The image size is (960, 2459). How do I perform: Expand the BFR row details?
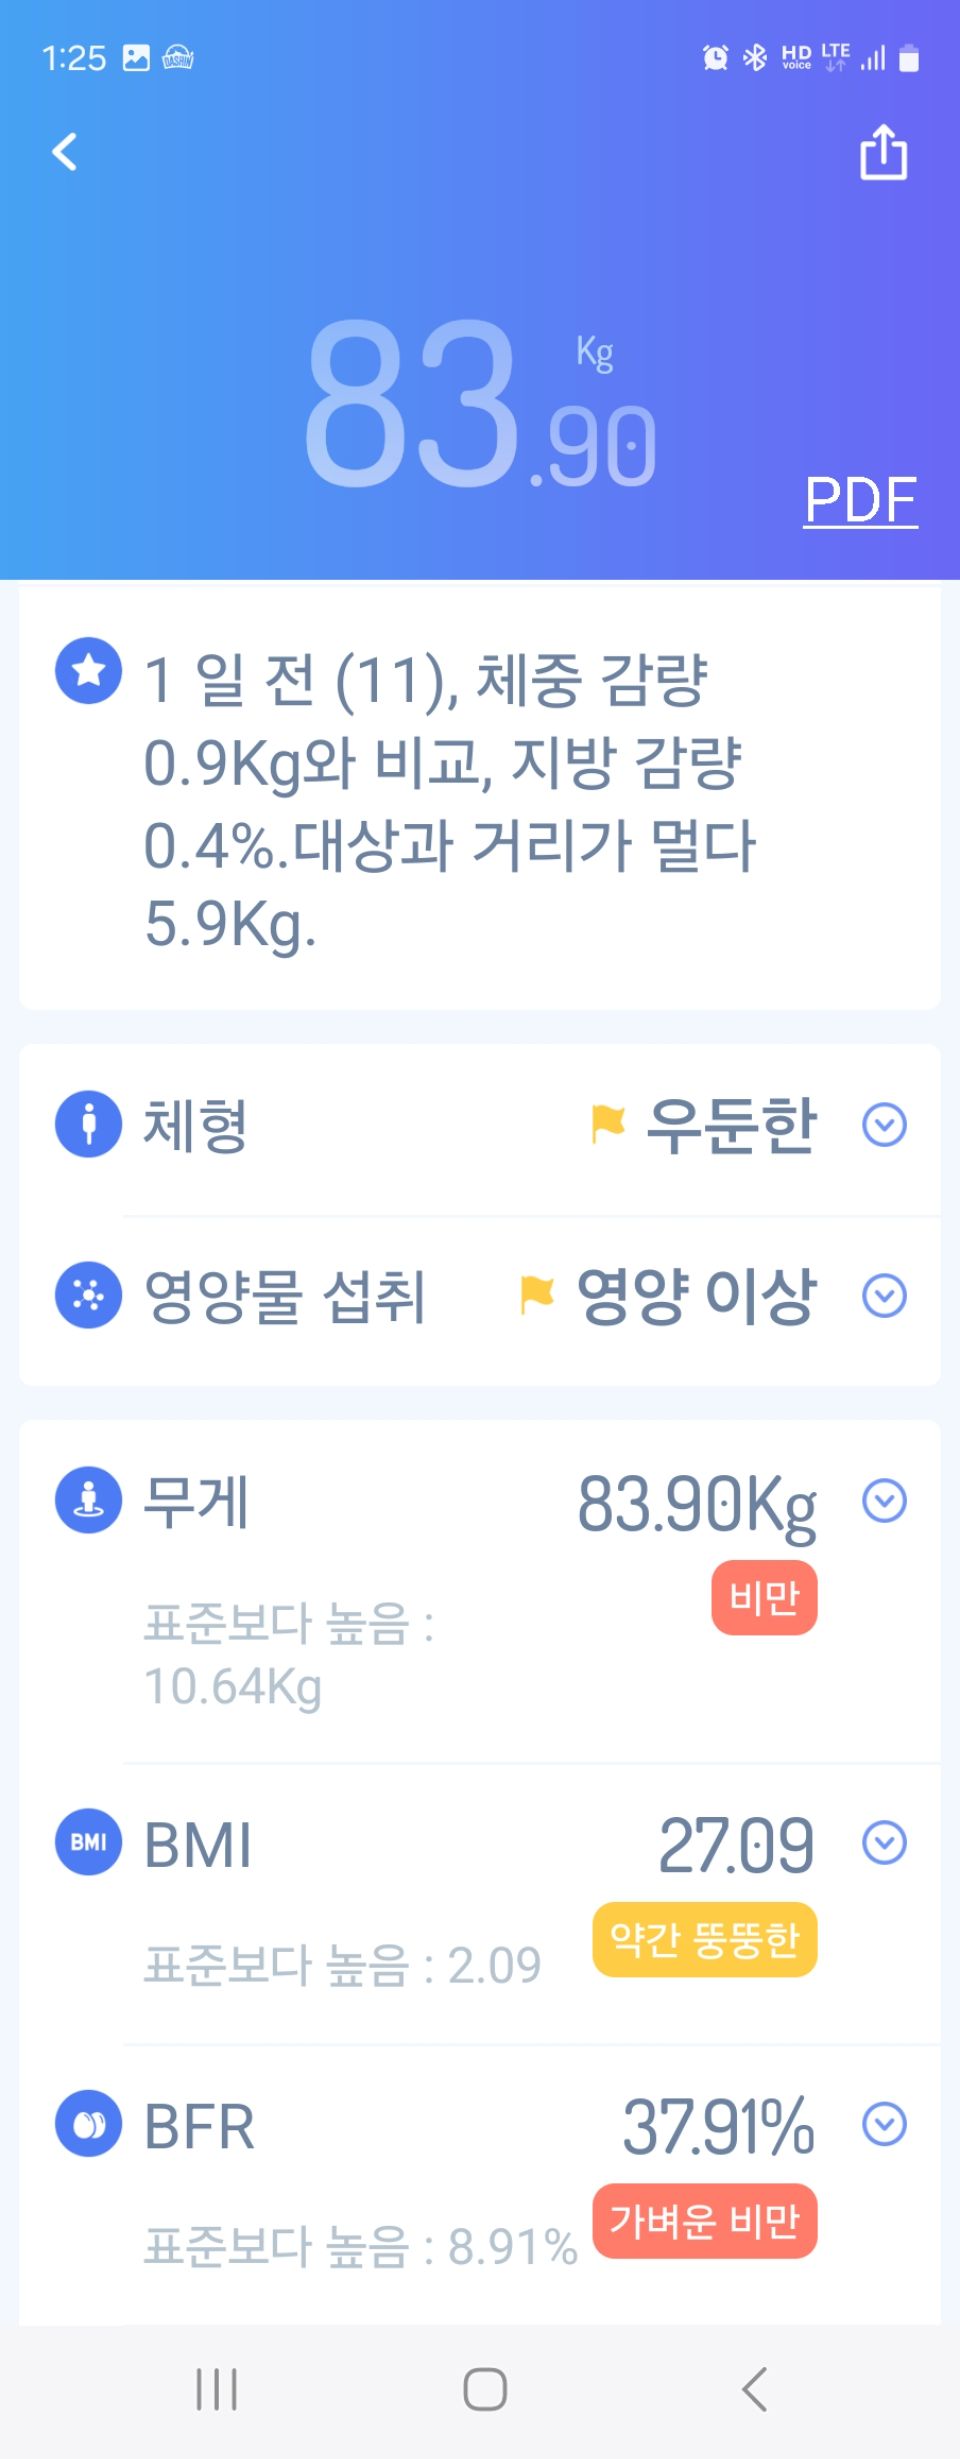coord(884,2124)
